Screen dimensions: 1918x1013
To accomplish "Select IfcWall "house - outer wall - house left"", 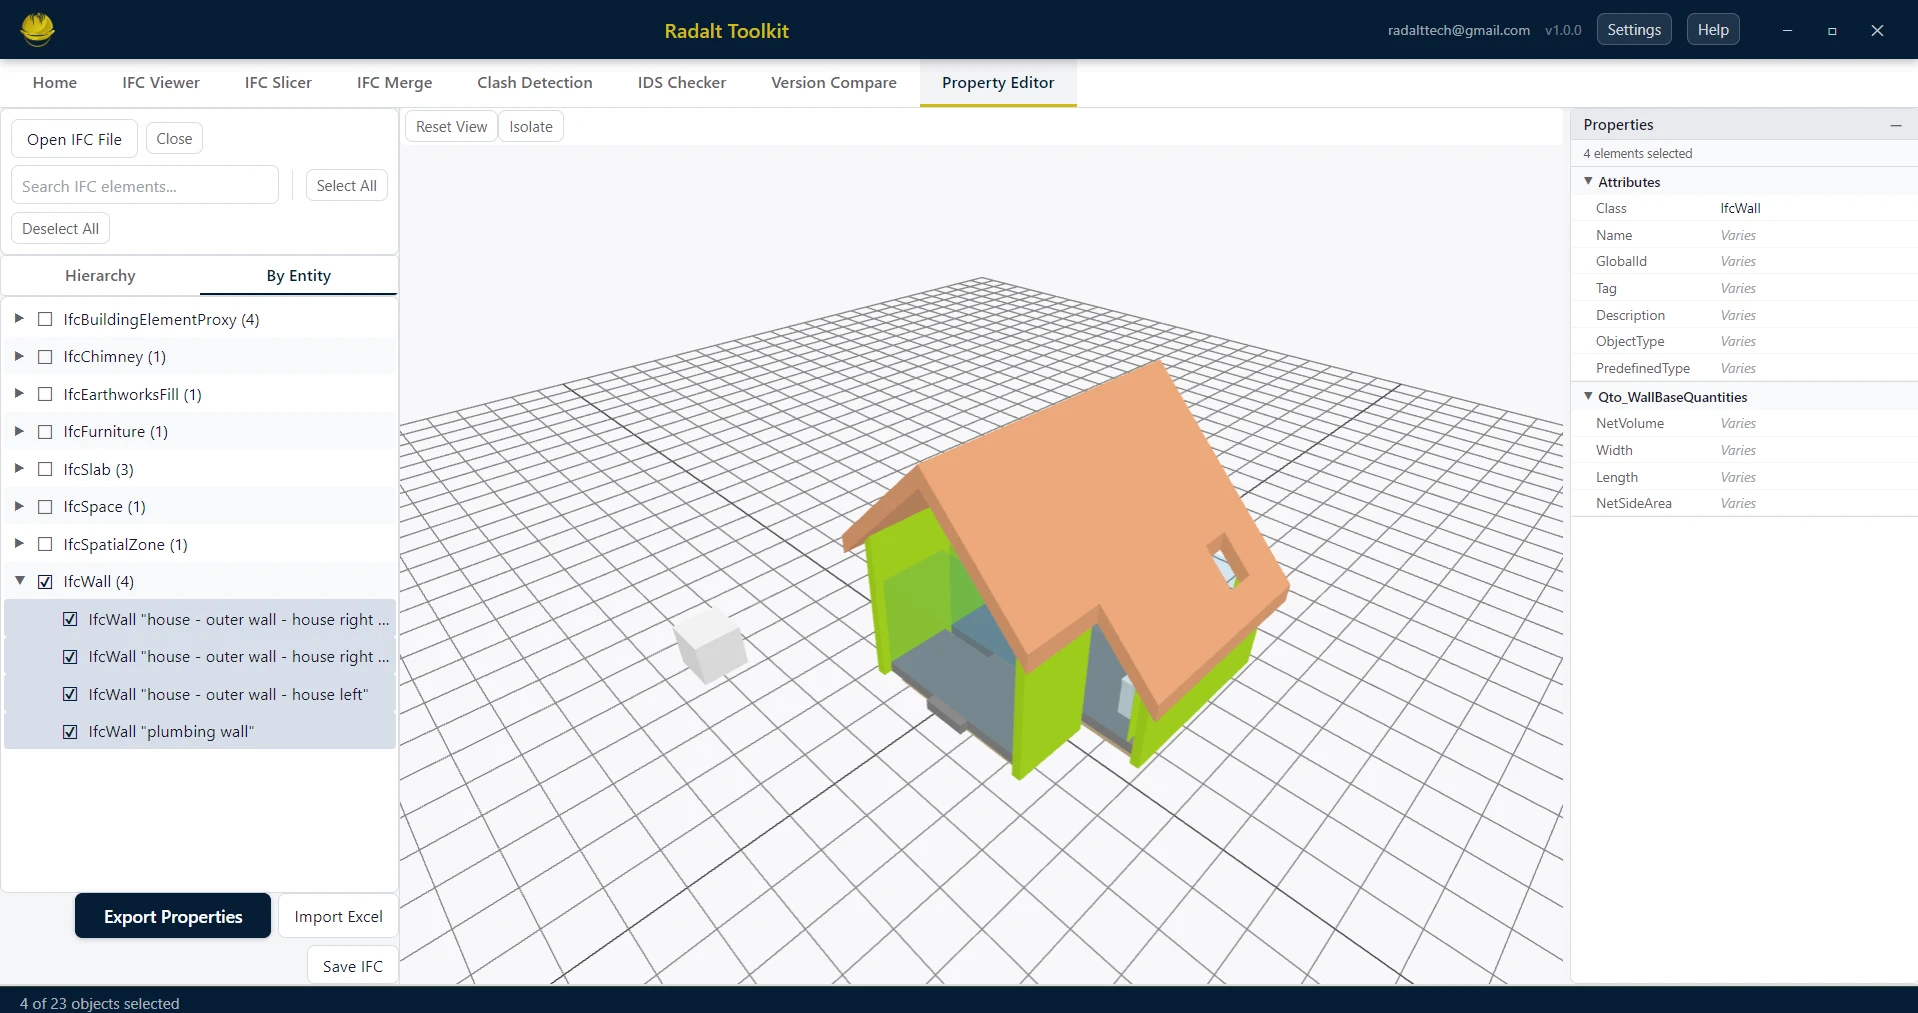I will (227, 693).
